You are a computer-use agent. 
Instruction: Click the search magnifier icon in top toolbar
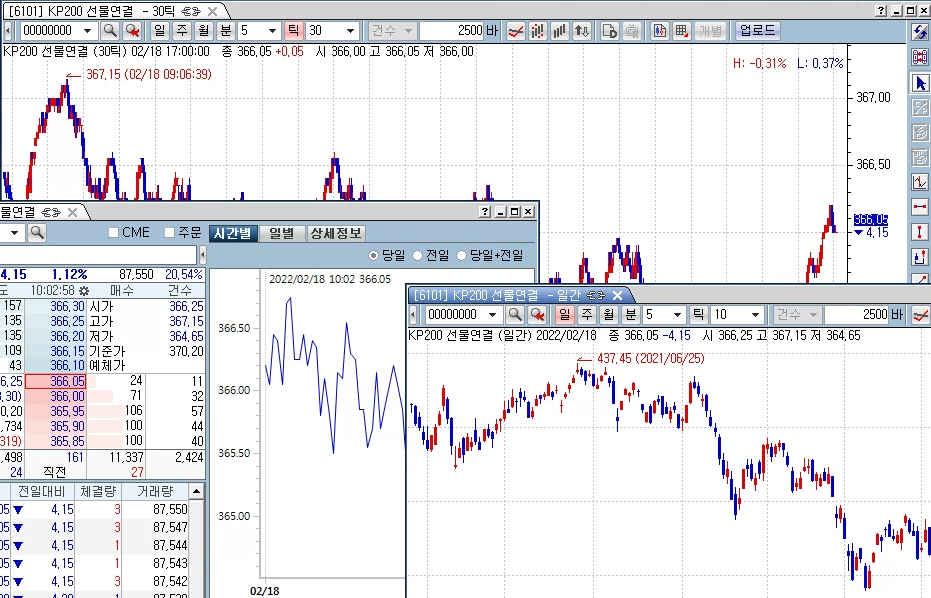coord(110,31)
